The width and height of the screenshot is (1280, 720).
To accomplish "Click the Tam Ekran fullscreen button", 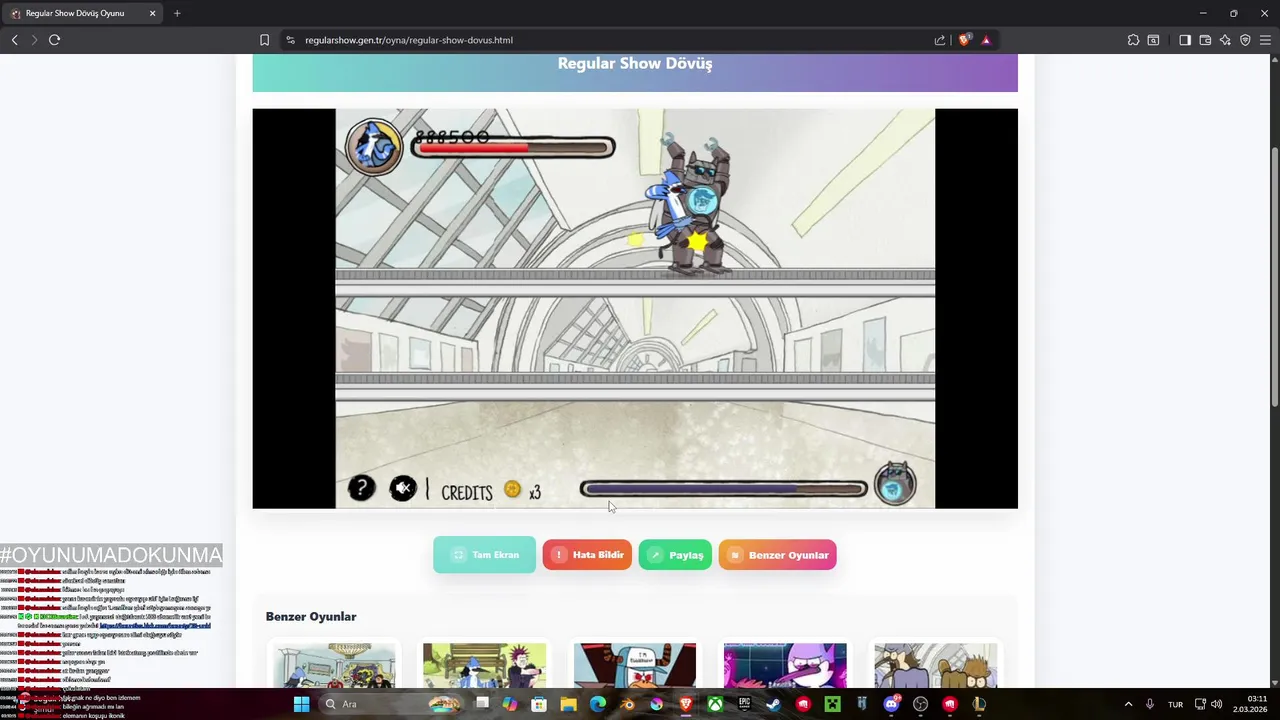I will (484, 555).
